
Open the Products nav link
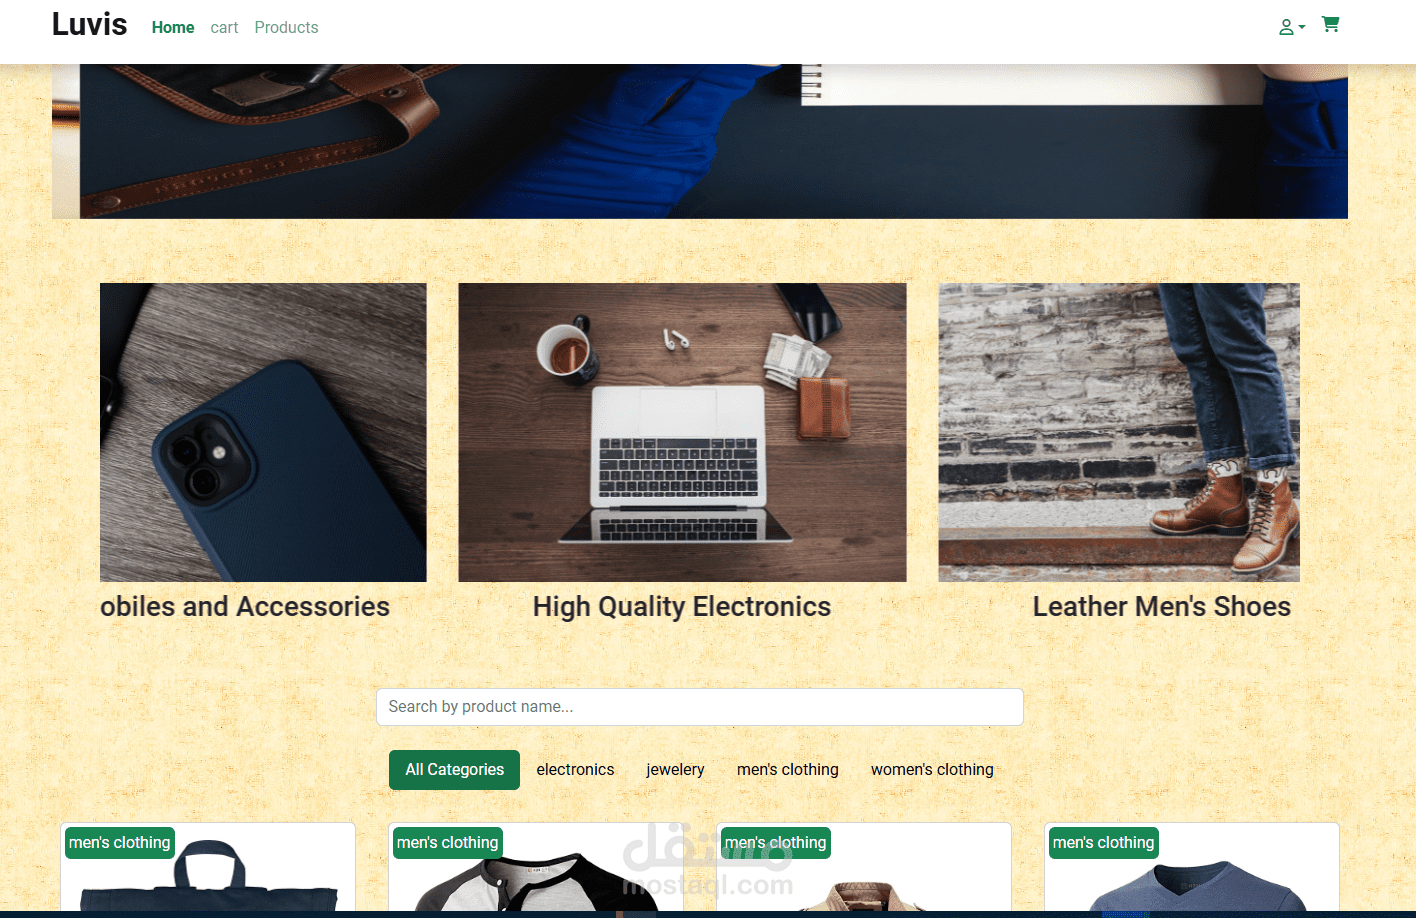coord(286,28)
